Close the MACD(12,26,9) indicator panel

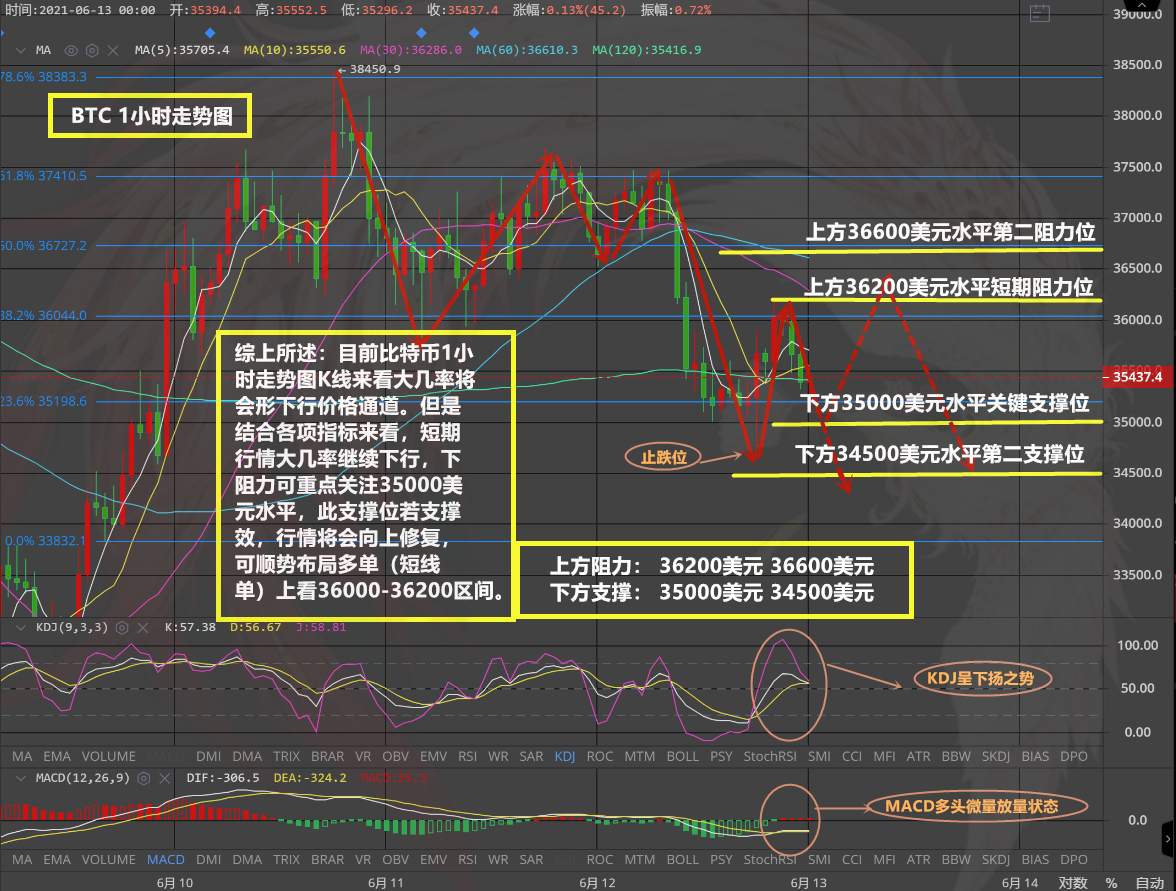(164, 778)
